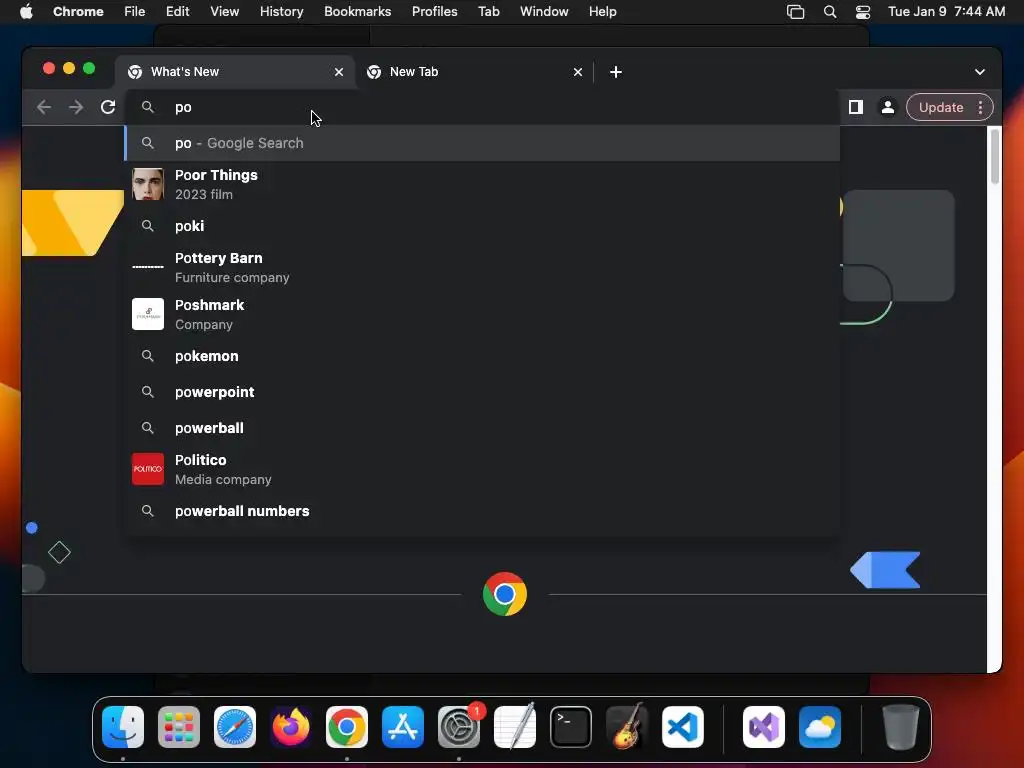Select the powerpoint suggestion

click(482, 392)
